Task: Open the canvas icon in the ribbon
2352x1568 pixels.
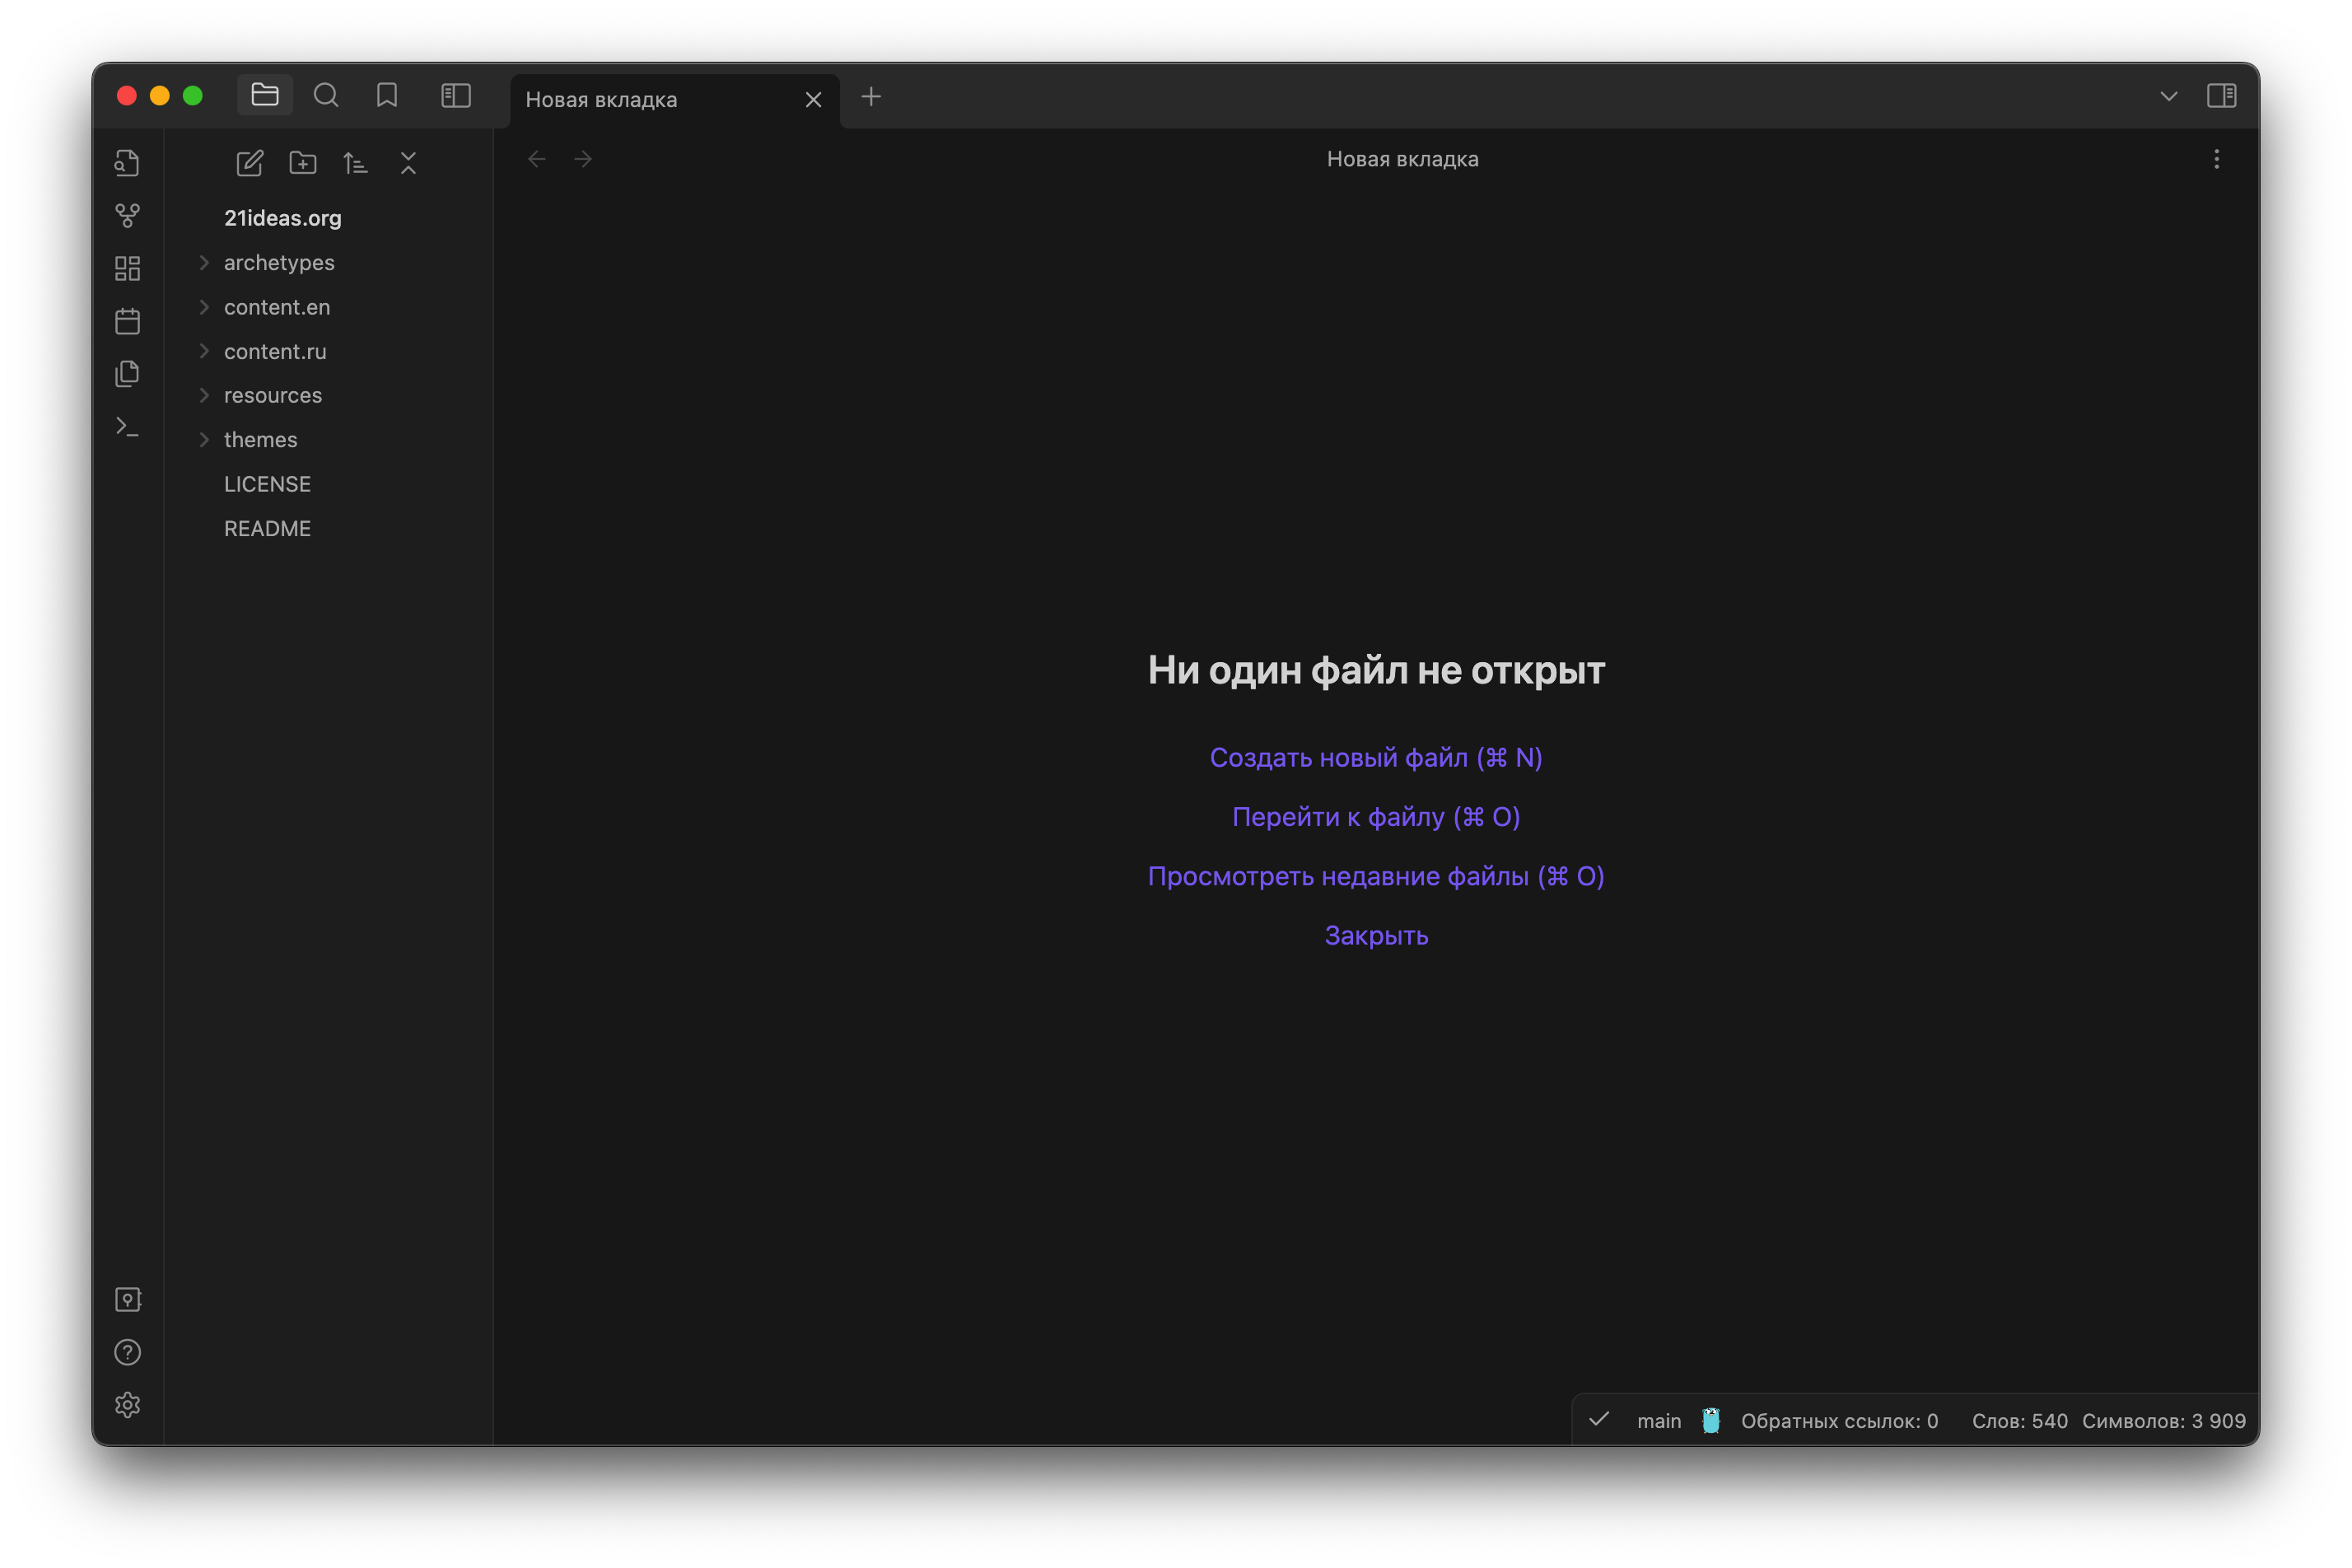Action: [x=127, y=268]
